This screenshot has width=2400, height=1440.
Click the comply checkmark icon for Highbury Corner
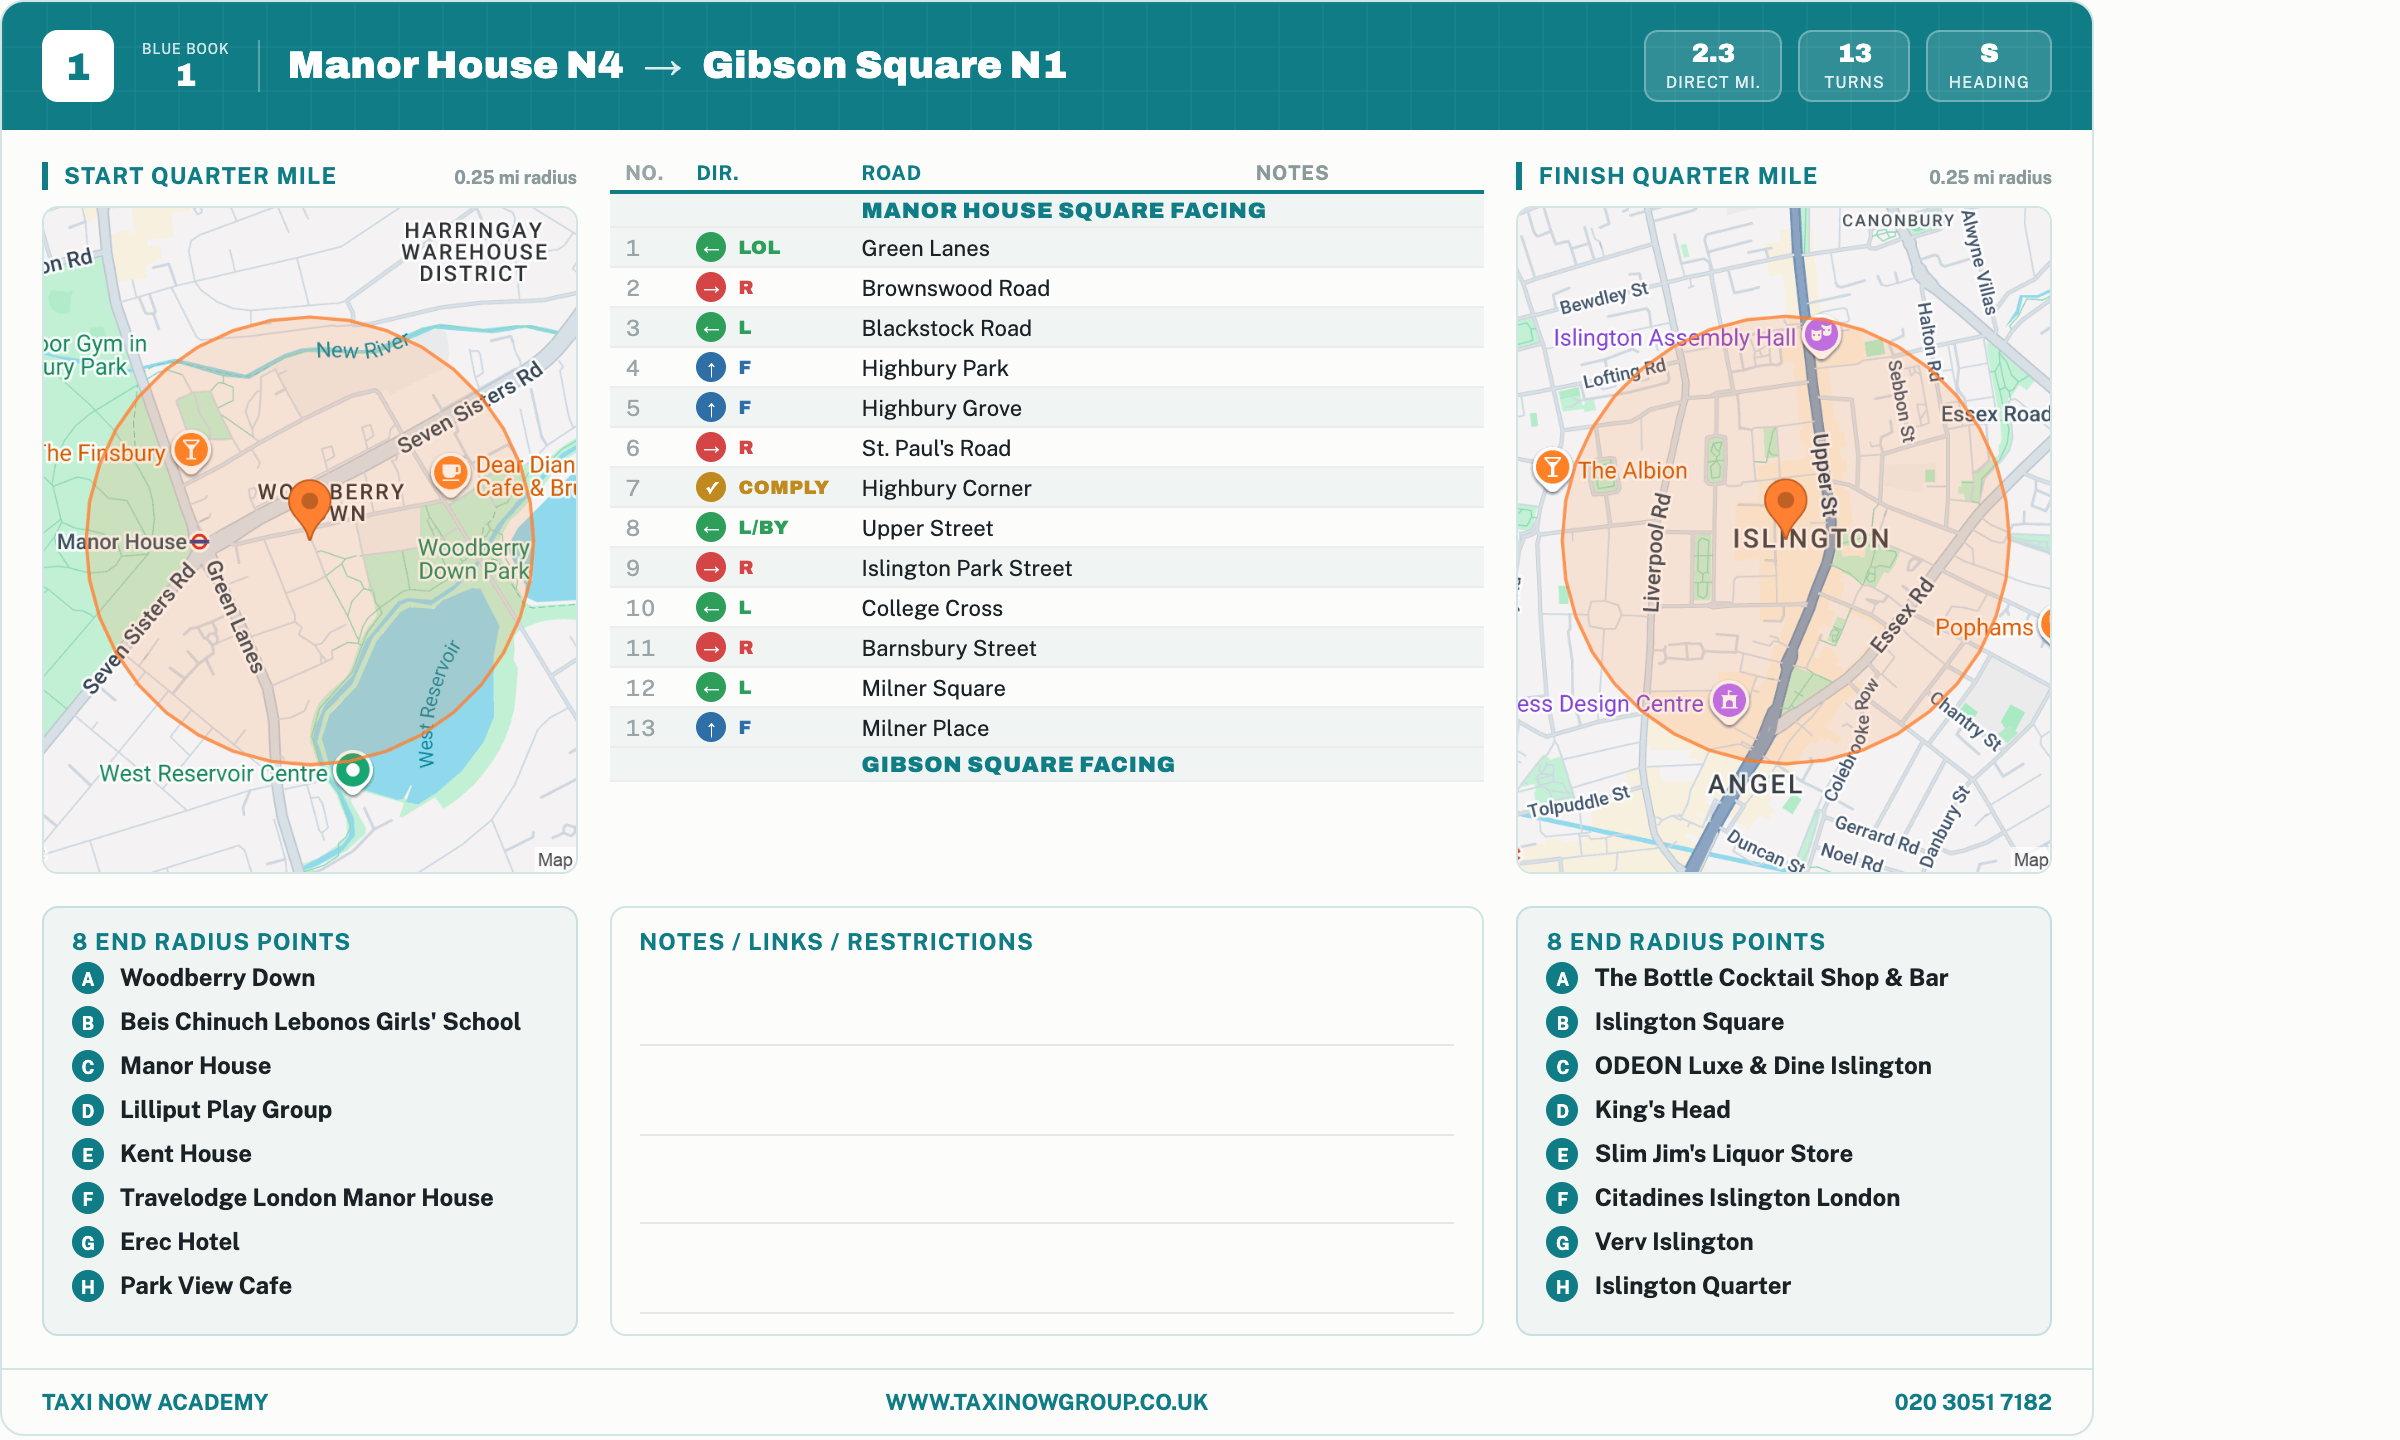coord(710,488)
